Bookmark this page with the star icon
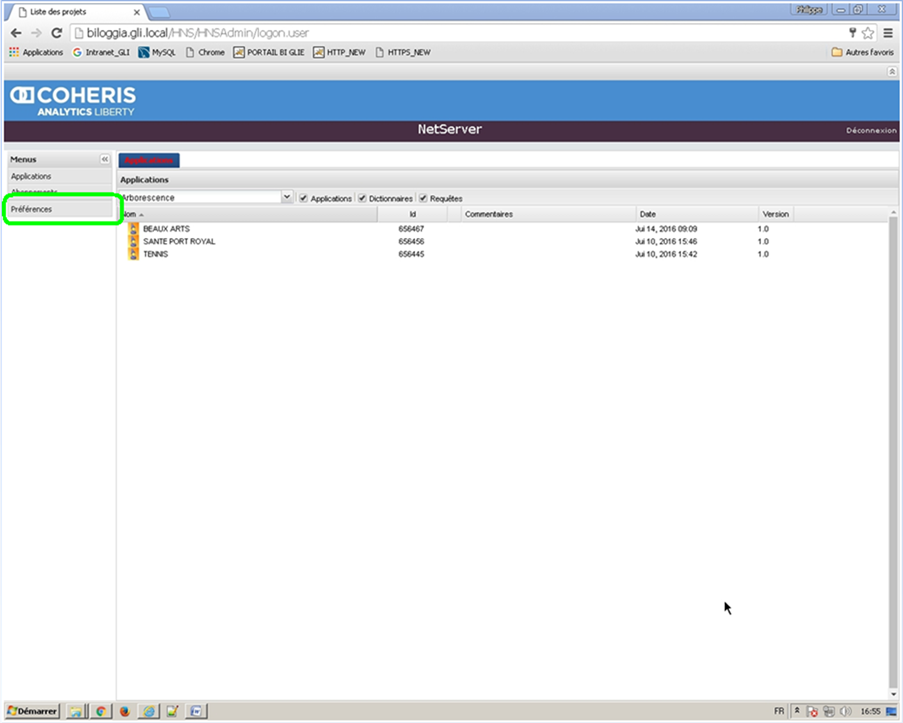 click(x=868, y=33)
